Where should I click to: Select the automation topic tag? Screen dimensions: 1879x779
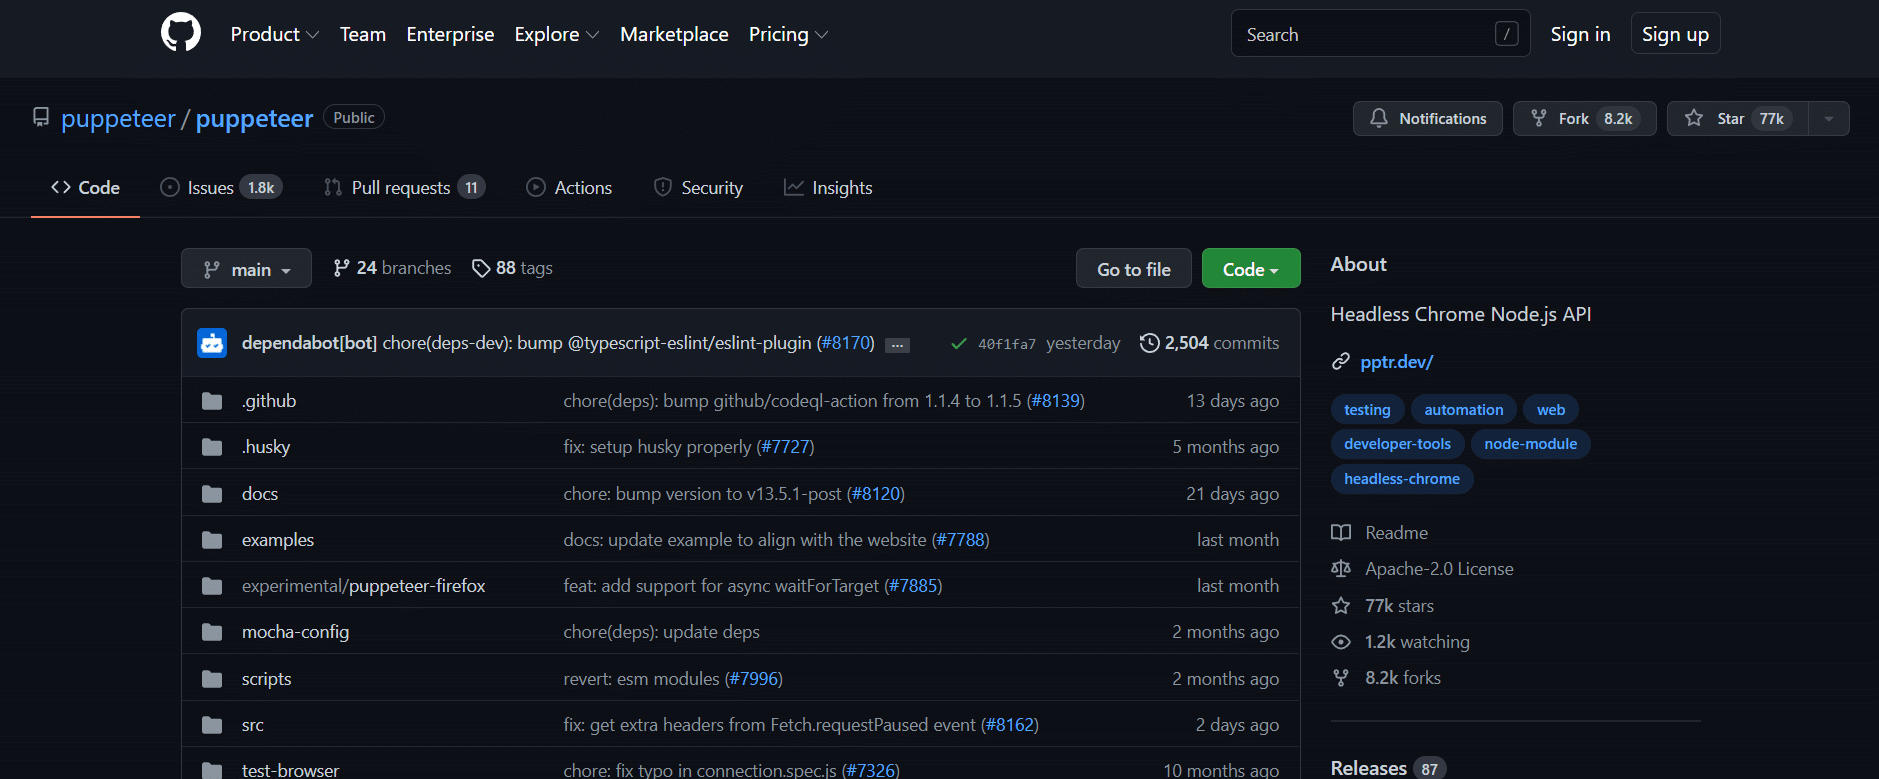(x=1464, y=410)
